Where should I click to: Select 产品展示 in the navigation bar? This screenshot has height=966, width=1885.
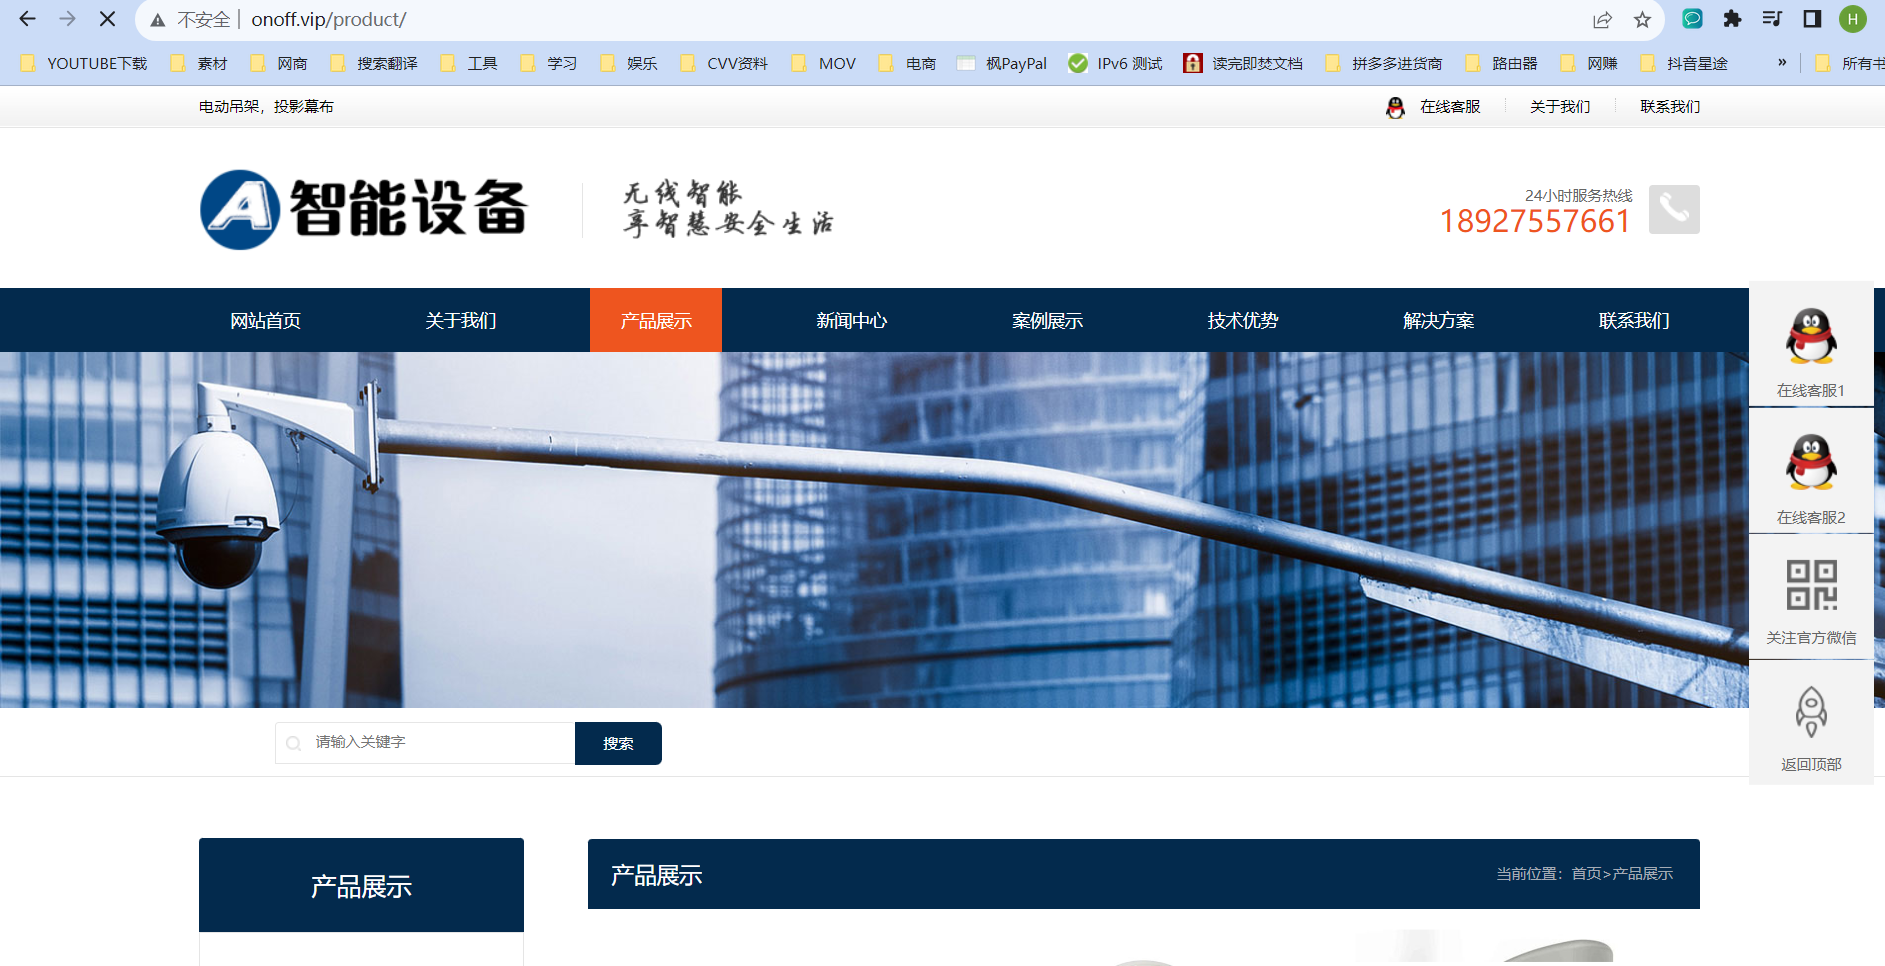(x=656, y=320)
